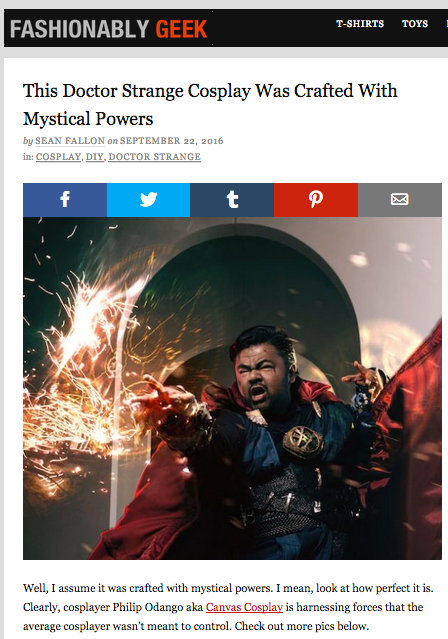Click the Eye of Agamotto amulet in photo
The width and height of the screenshot is (448, 639).
(303, 442)
